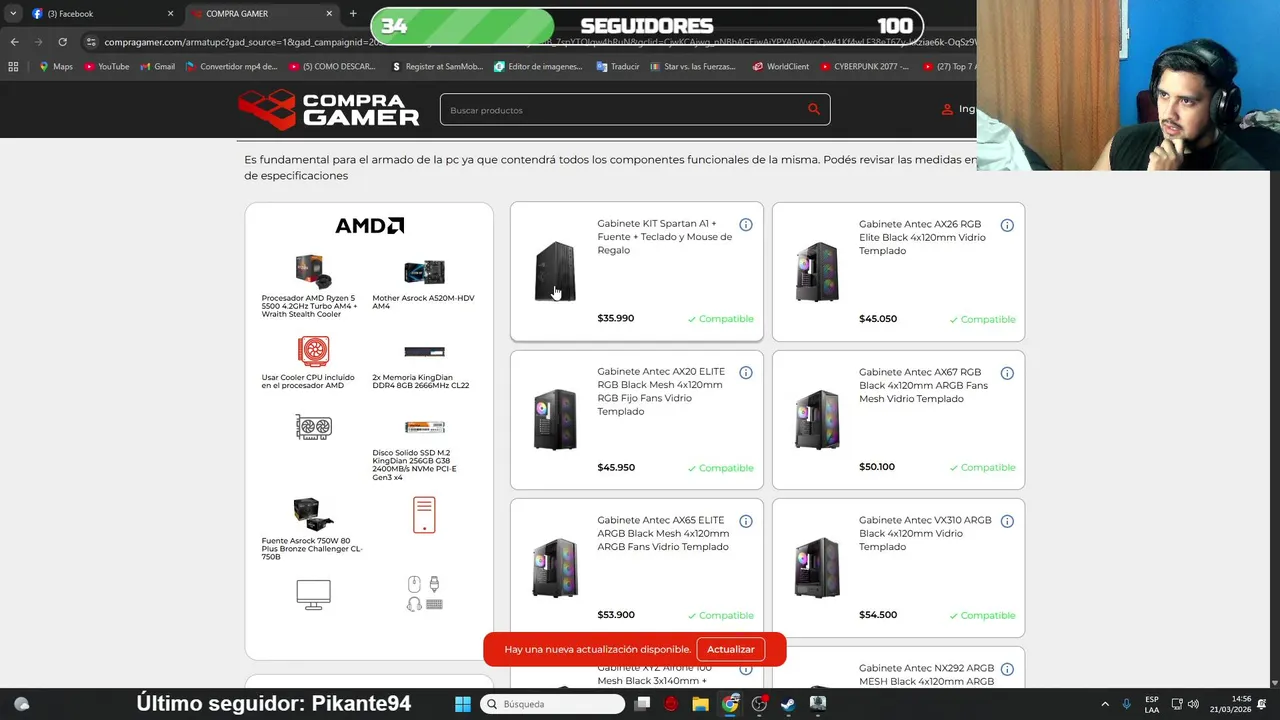The height and width of the screenshot is (720, 1280).
Task: Reload the current page
Action: pyautogui.click(x=62, y=42)
